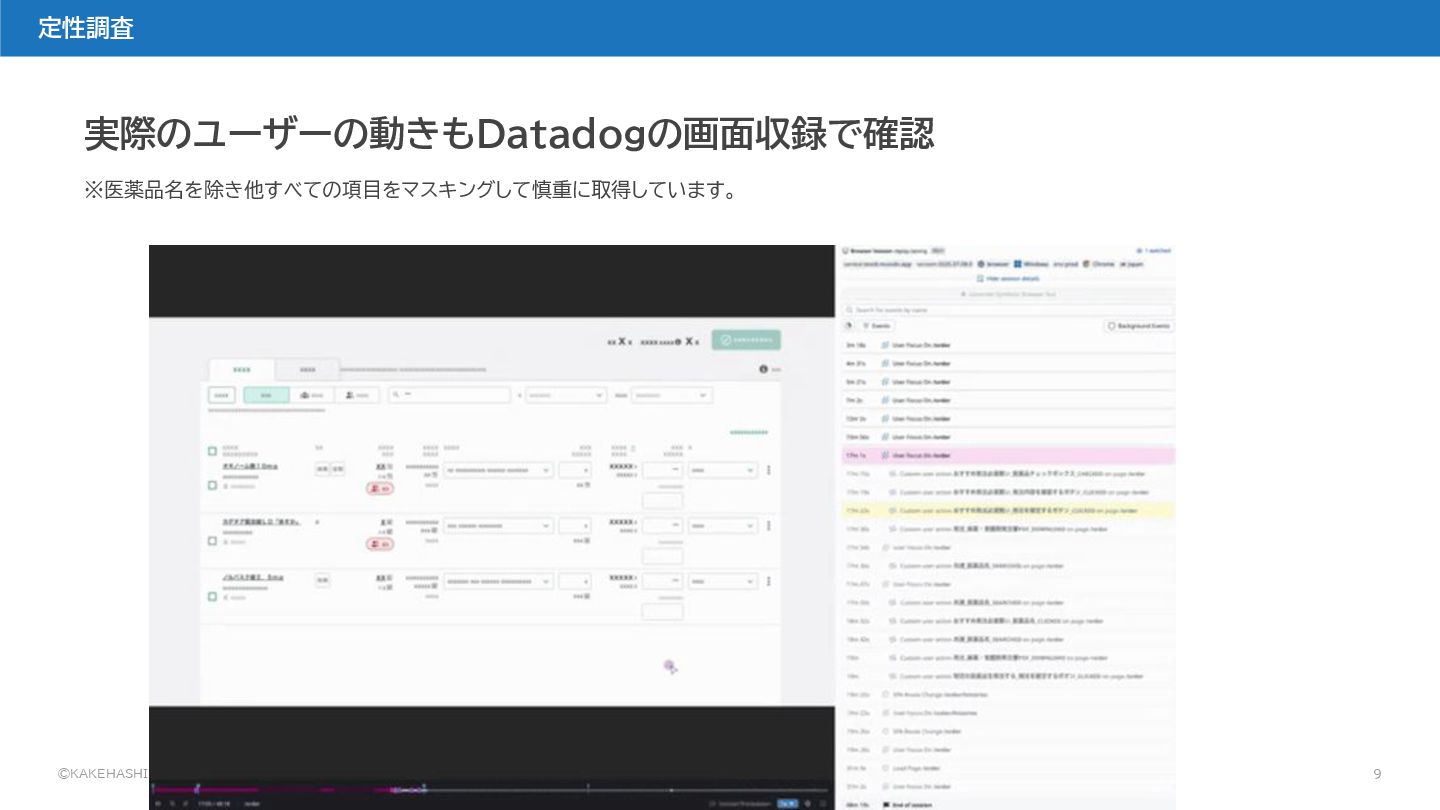Click the 1 watched indicator in the panel header
Viewport: 1440px width, 810px height.
(x=1153, y=250)
